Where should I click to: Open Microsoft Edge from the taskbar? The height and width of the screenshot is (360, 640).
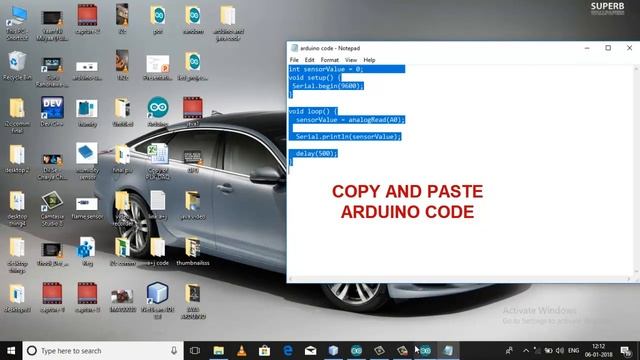click(287, 351)
